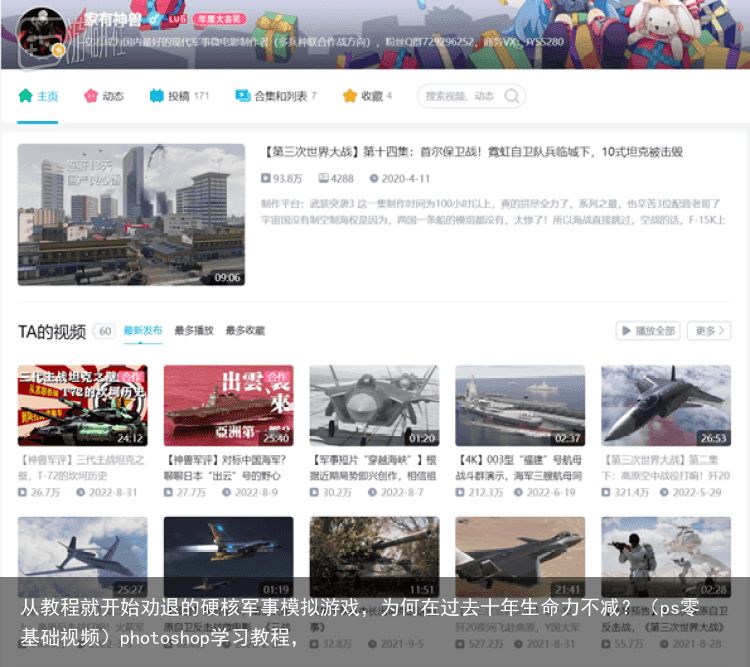Click the magnifier search icon

(512, 96)
